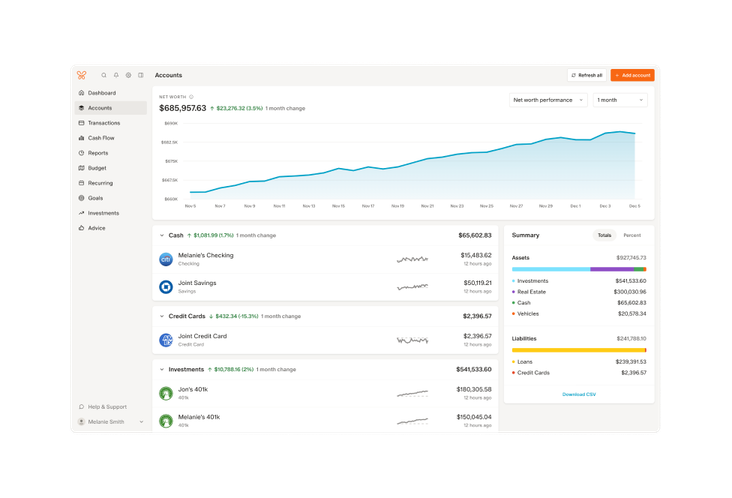Click the Help & Support chat icon

pos(82,407)
